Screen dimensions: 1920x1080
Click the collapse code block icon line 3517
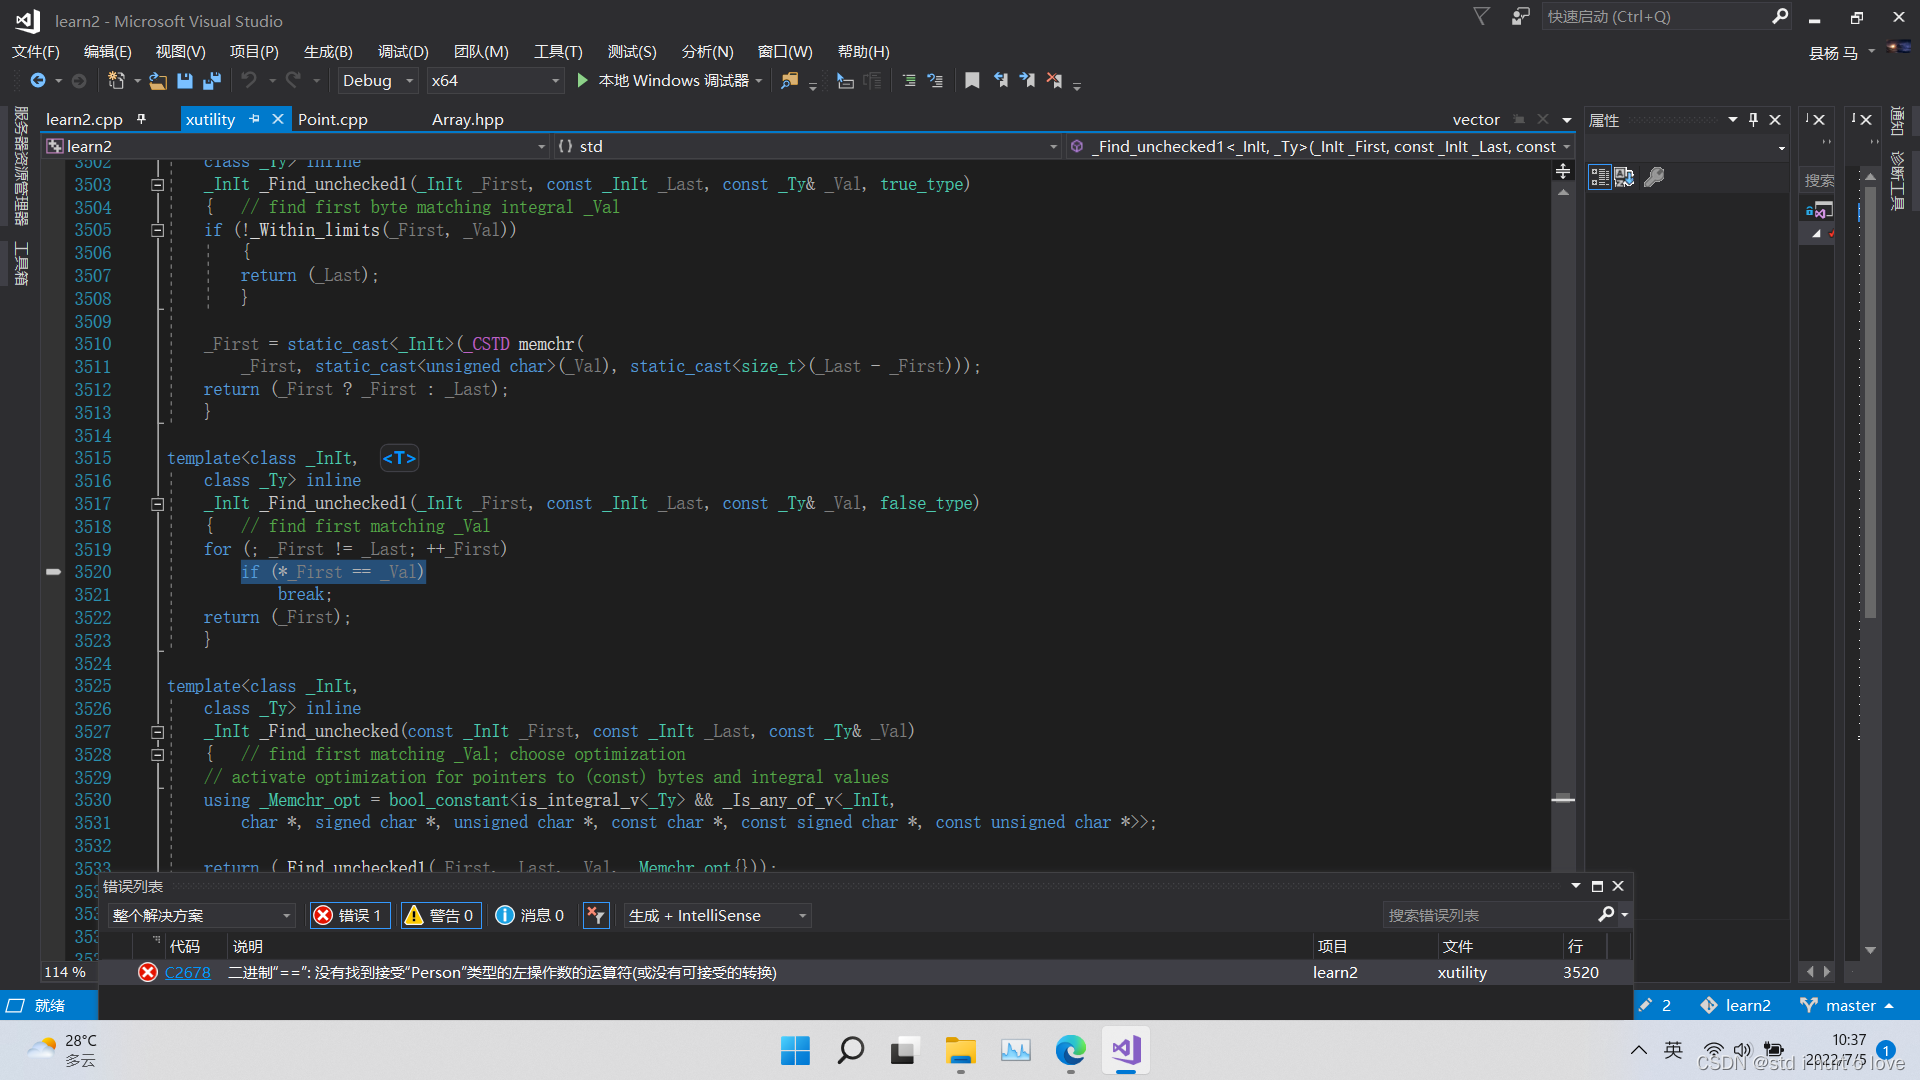point(157,504)
